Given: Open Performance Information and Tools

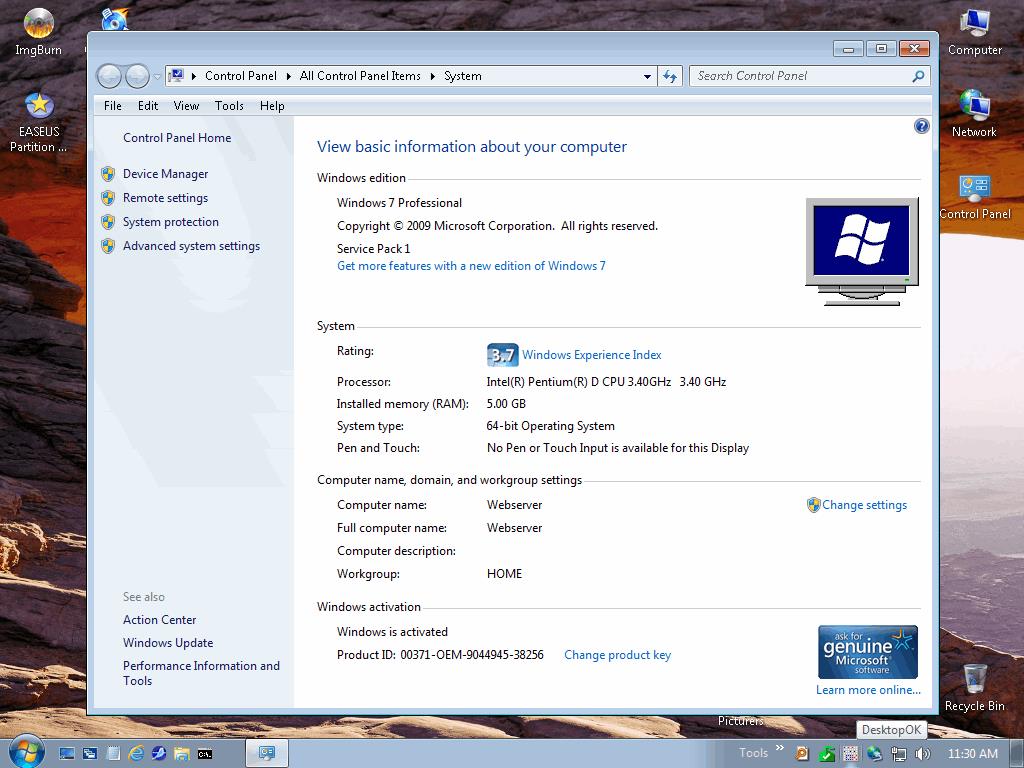Looking at the screenshot, I should [201, 673].
